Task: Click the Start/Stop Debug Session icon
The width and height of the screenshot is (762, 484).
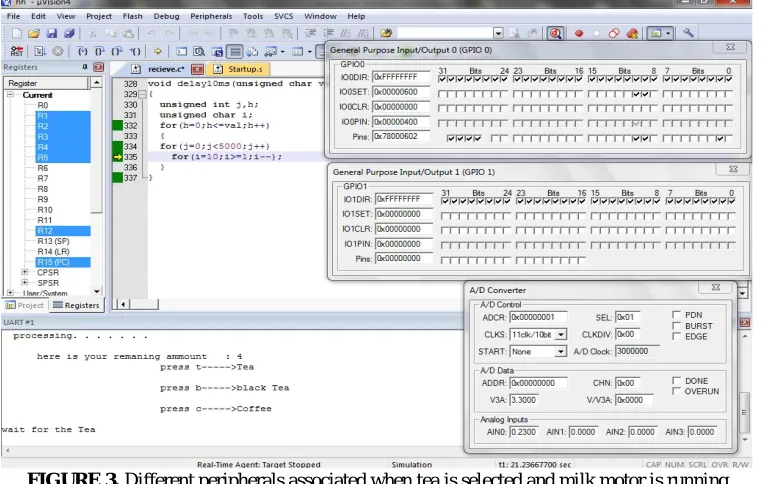Action: [555, 33]
